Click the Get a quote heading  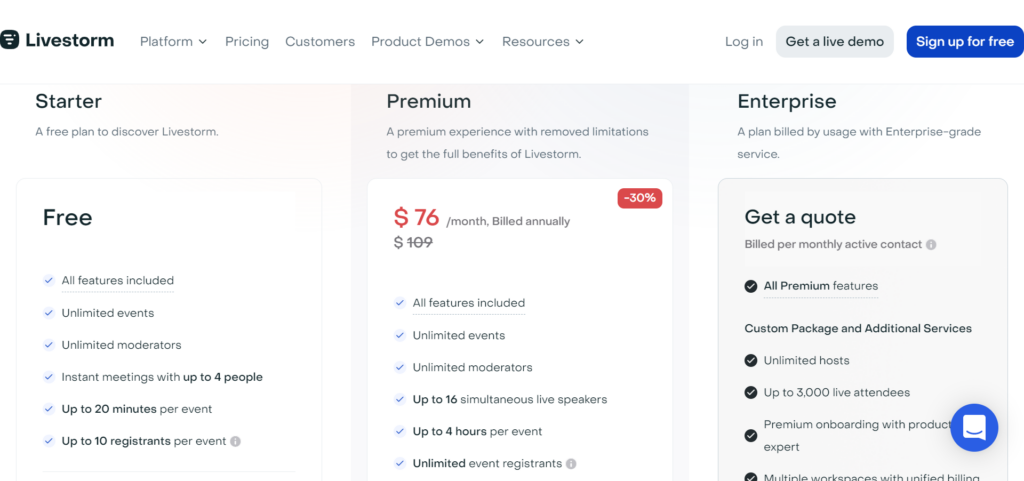[800, 217]
